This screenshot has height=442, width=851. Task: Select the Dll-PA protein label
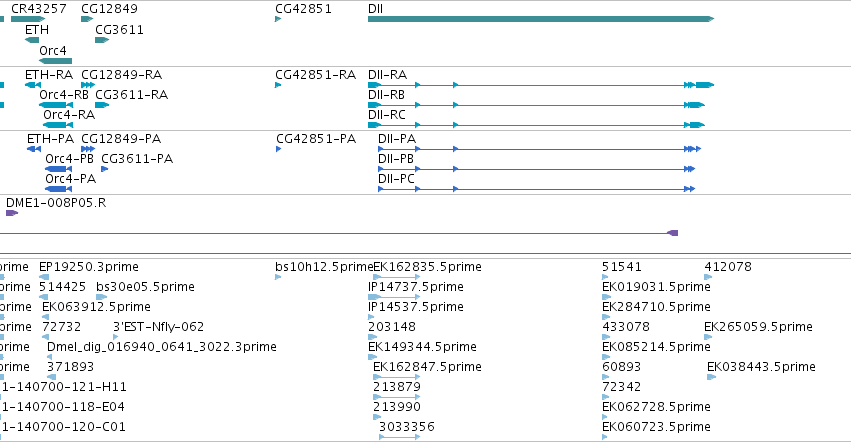click(397, 138)
